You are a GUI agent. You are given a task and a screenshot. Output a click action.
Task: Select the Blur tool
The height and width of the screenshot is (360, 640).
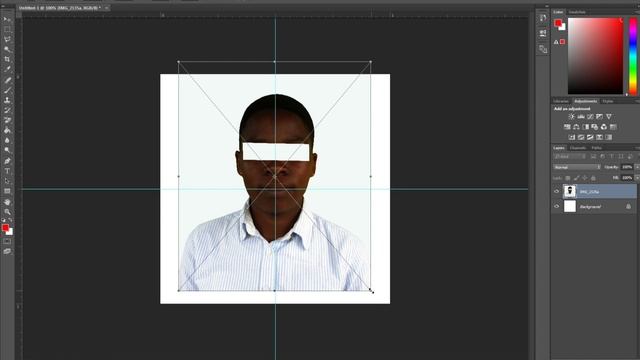pyautogui.click(x=7, y=141)
